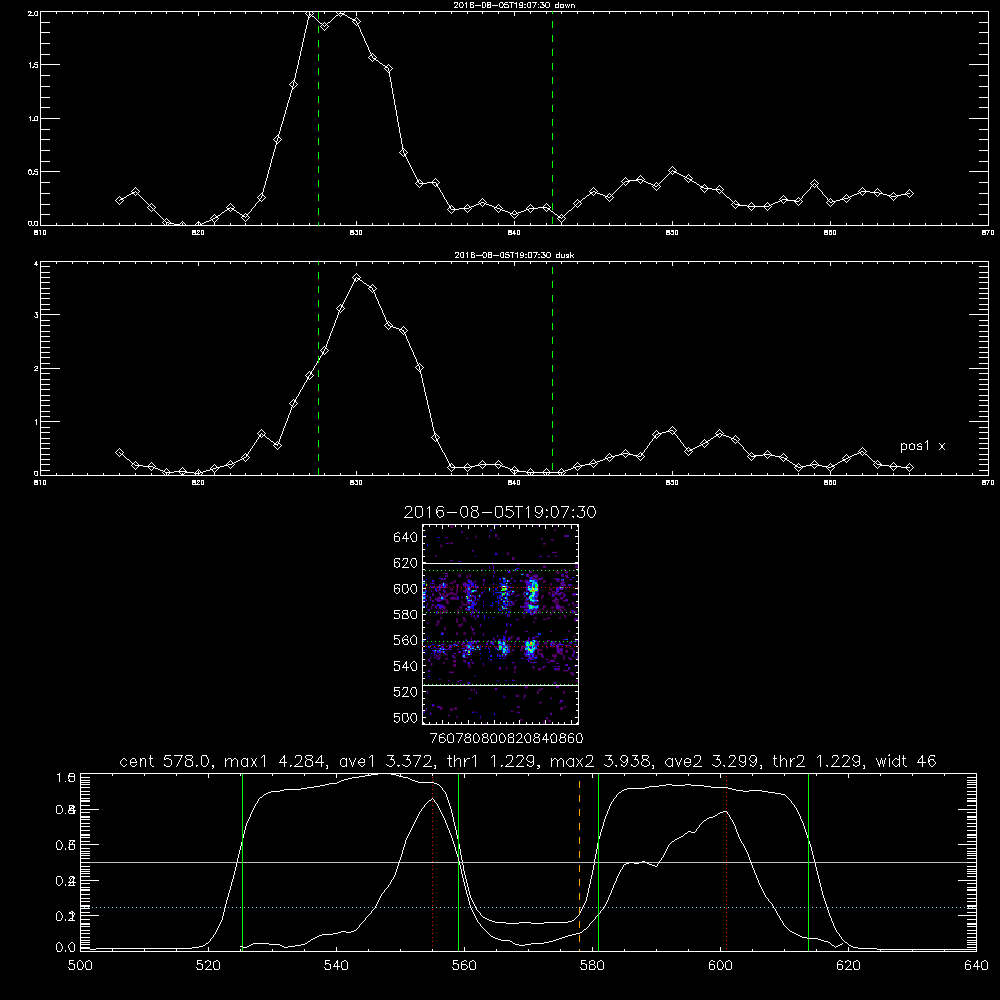Select "max2 3.938" in the statistics header
The image size is (1000, 1000).
point(600,761)
